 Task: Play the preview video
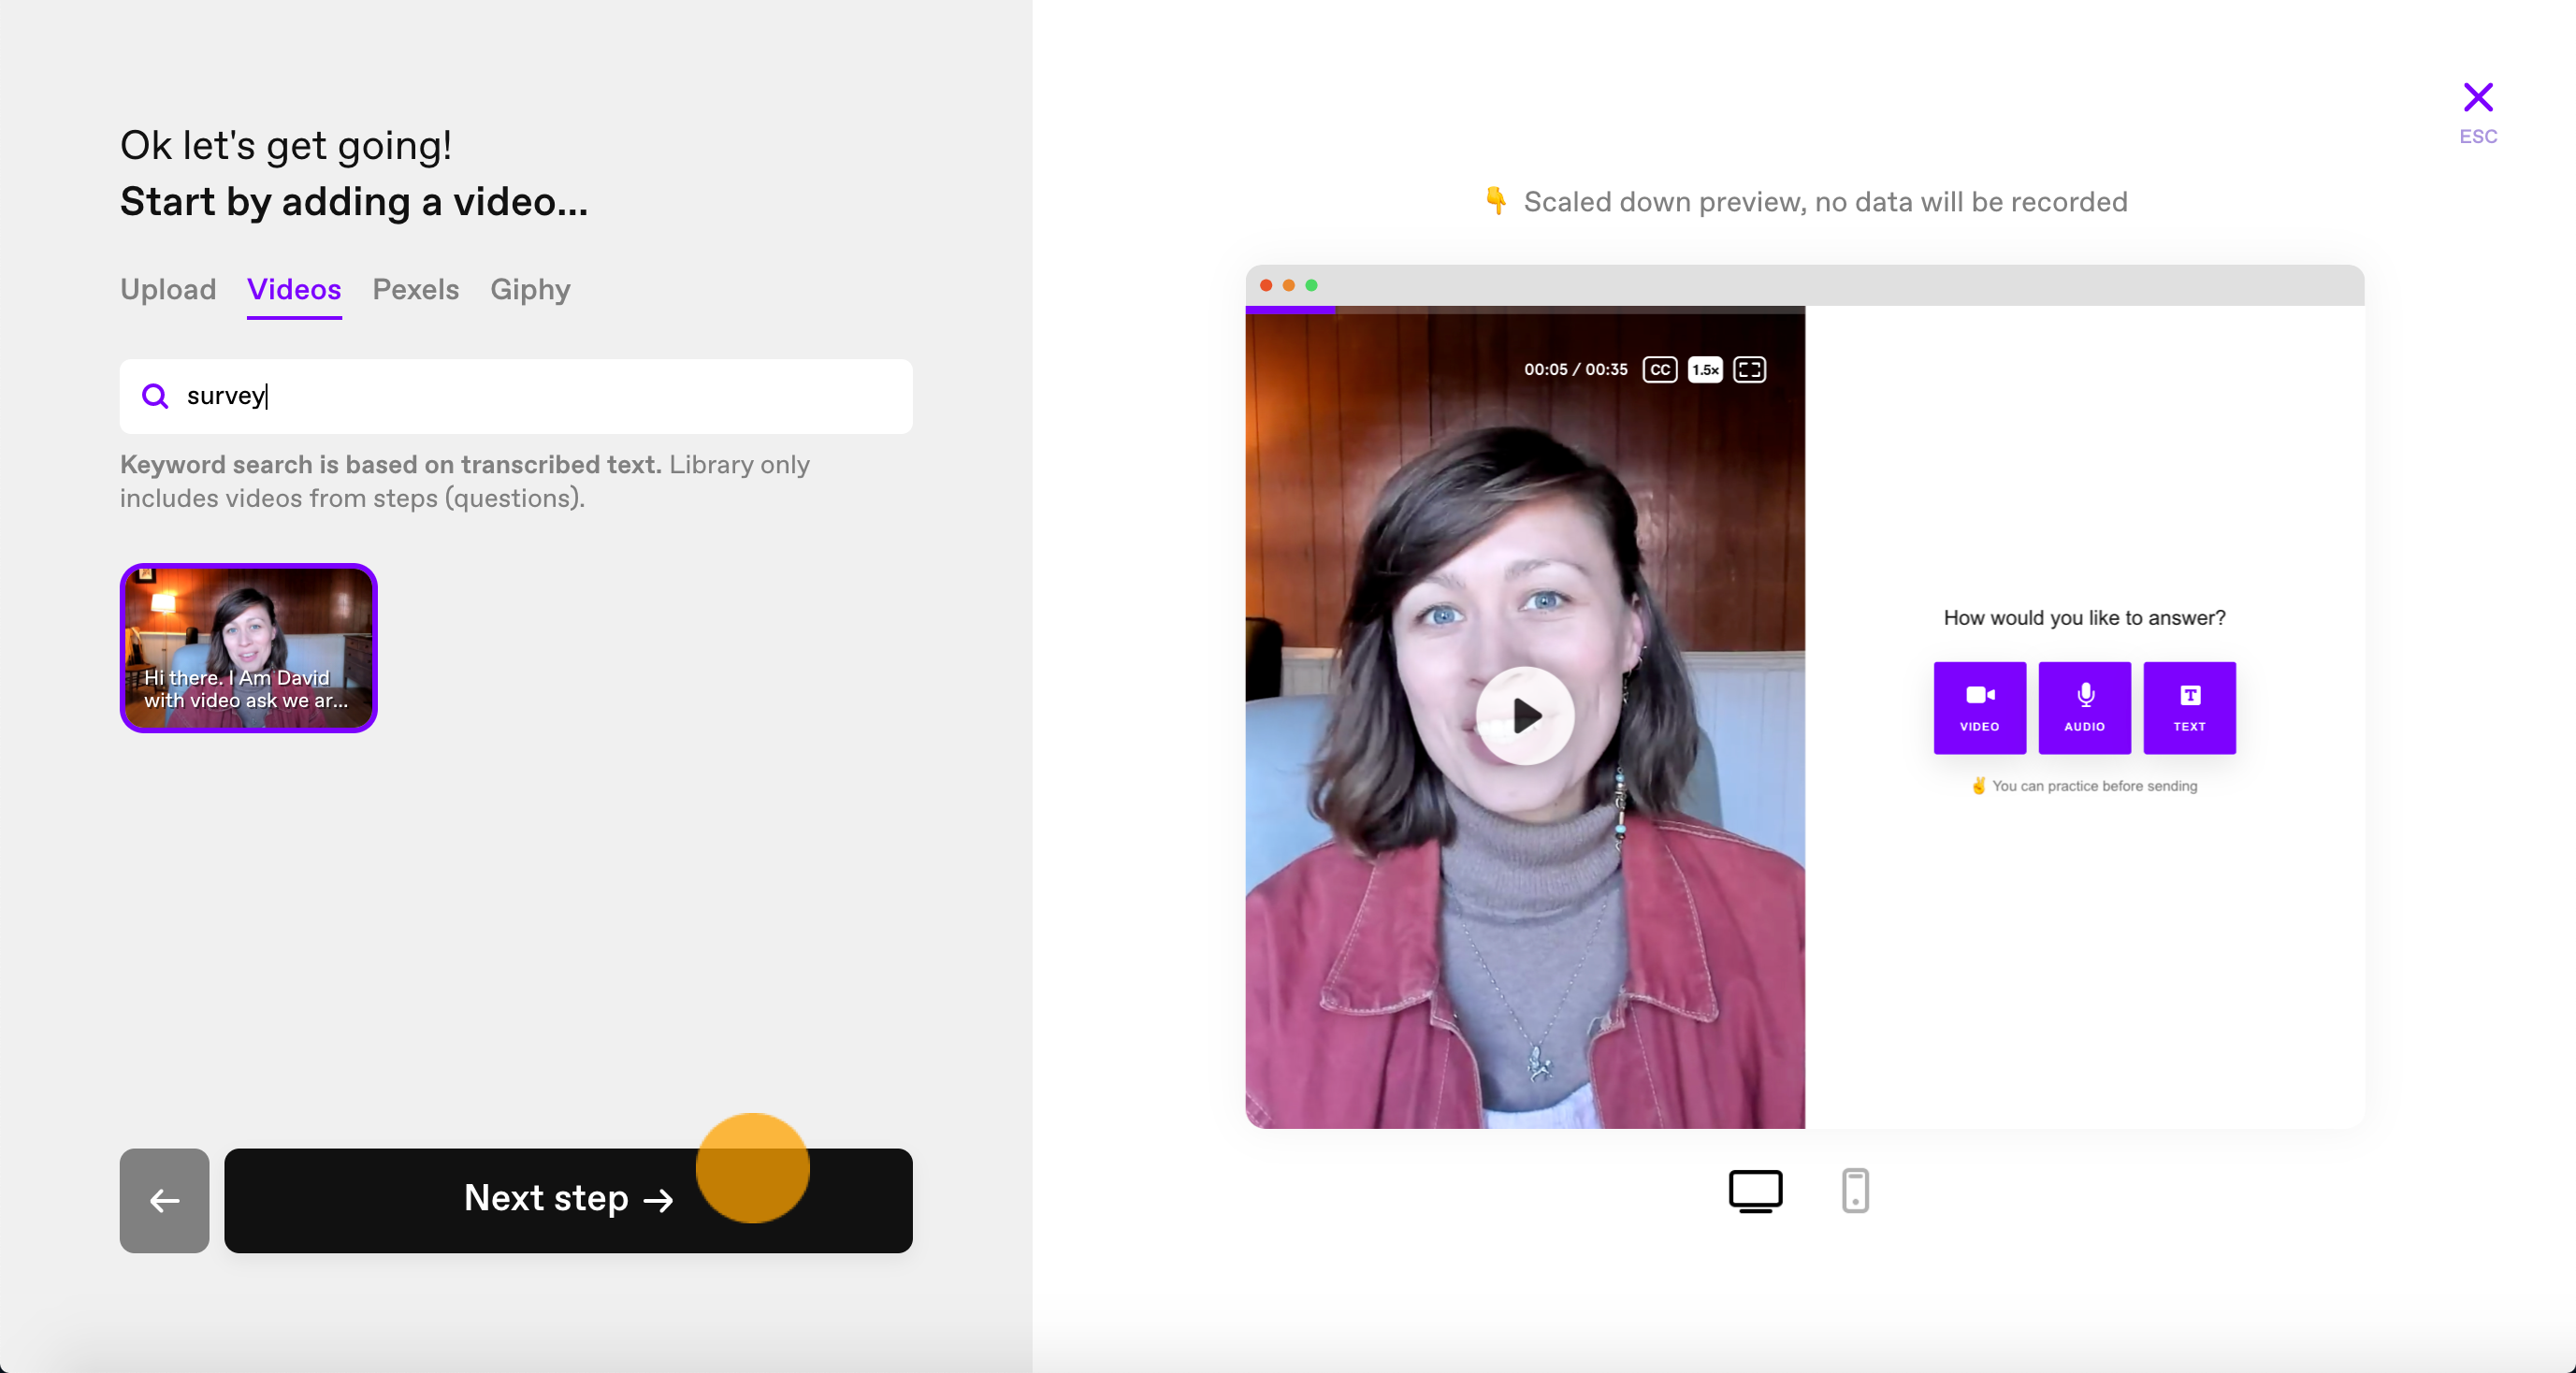[1525, 715]
